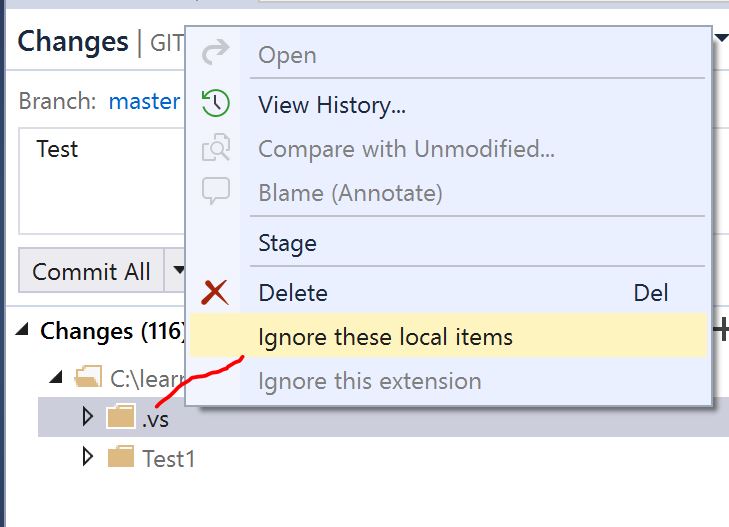729x527 pixels.
Task: Click the Compare with Unmodified icon
Action: (215, 150)
